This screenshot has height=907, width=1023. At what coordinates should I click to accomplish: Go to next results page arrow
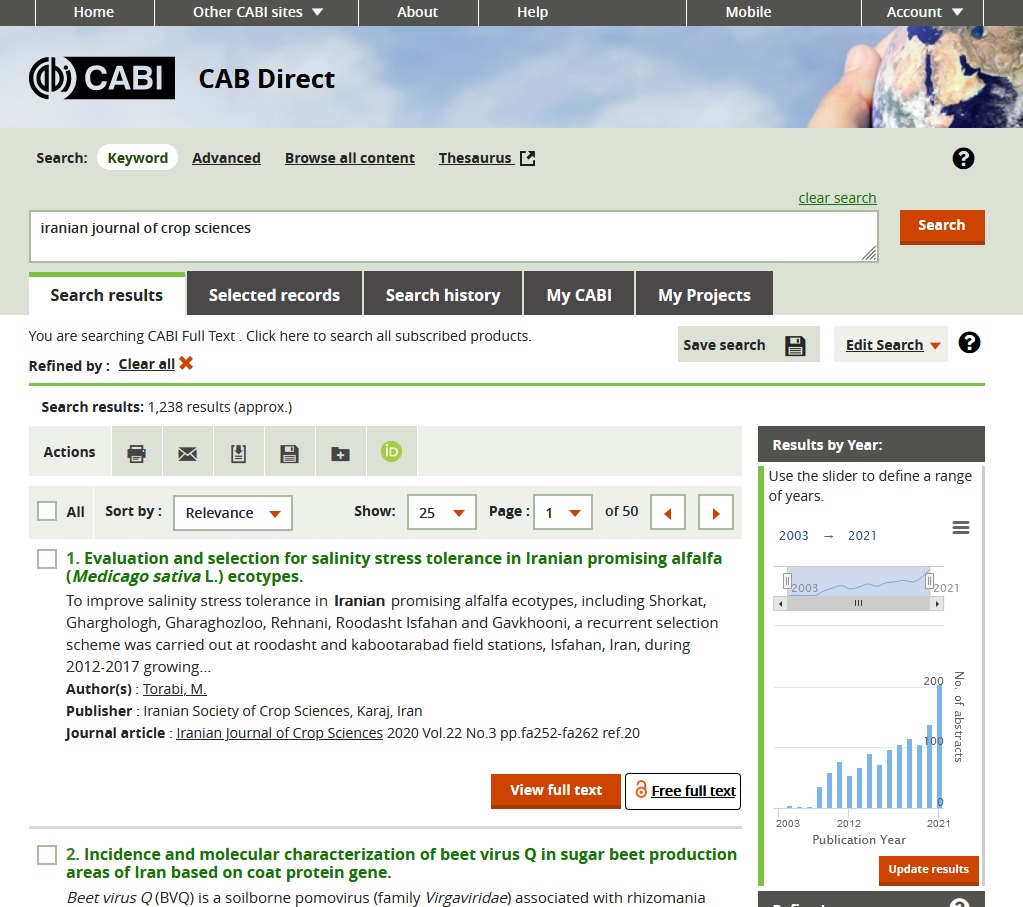click(x=716, y=512)
